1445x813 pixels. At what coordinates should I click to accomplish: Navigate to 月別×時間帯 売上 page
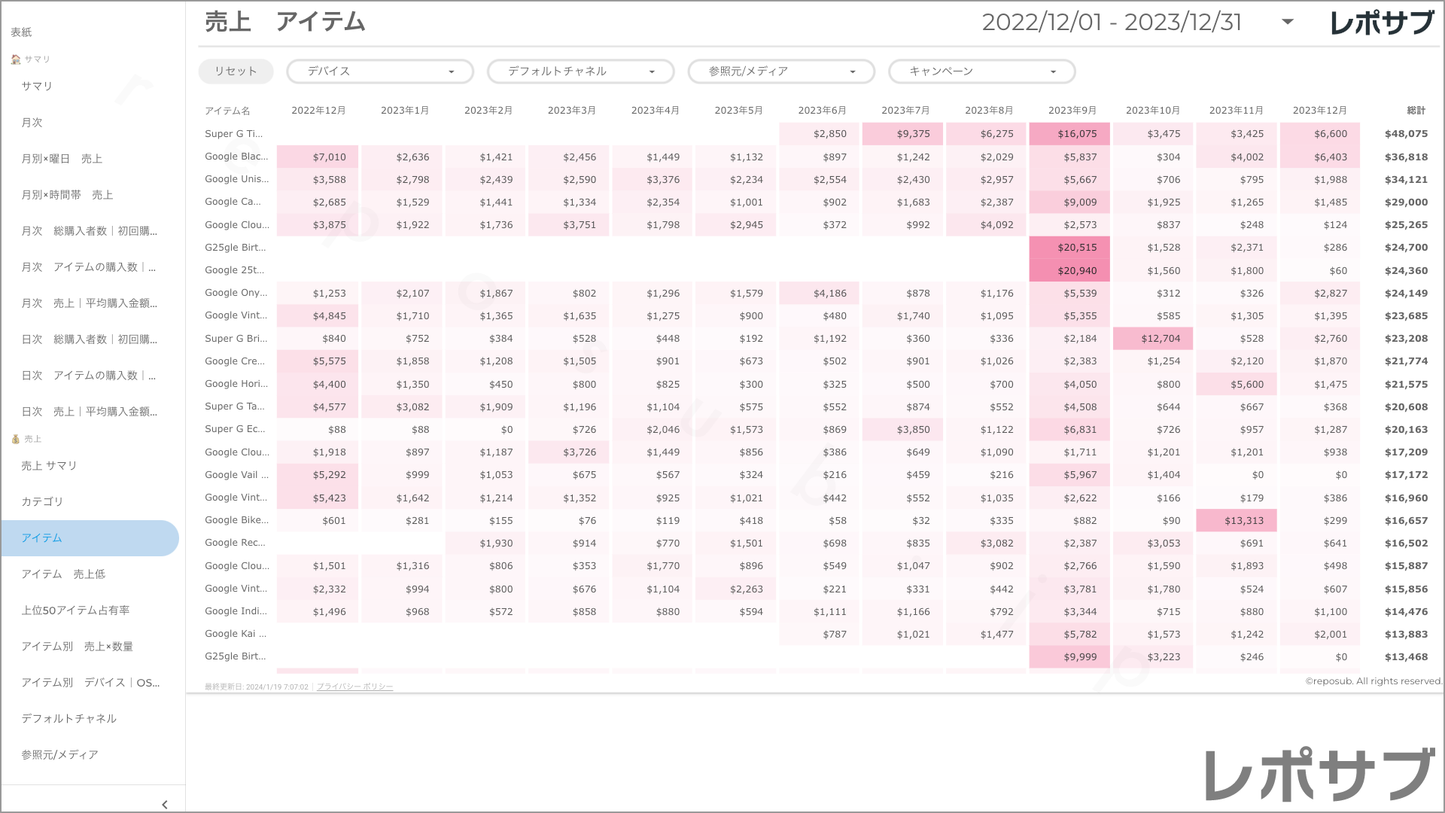(67, 195)
